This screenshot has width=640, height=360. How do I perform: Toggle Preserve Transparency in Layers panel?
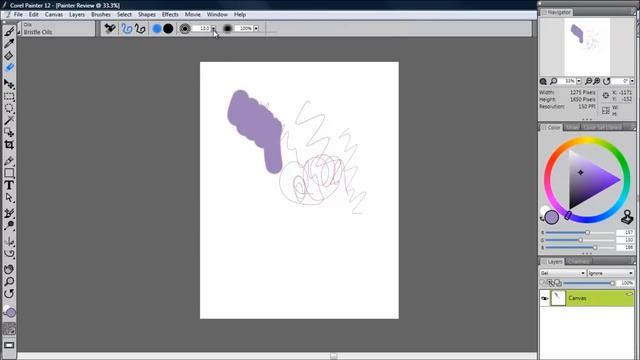click(542, 283)
